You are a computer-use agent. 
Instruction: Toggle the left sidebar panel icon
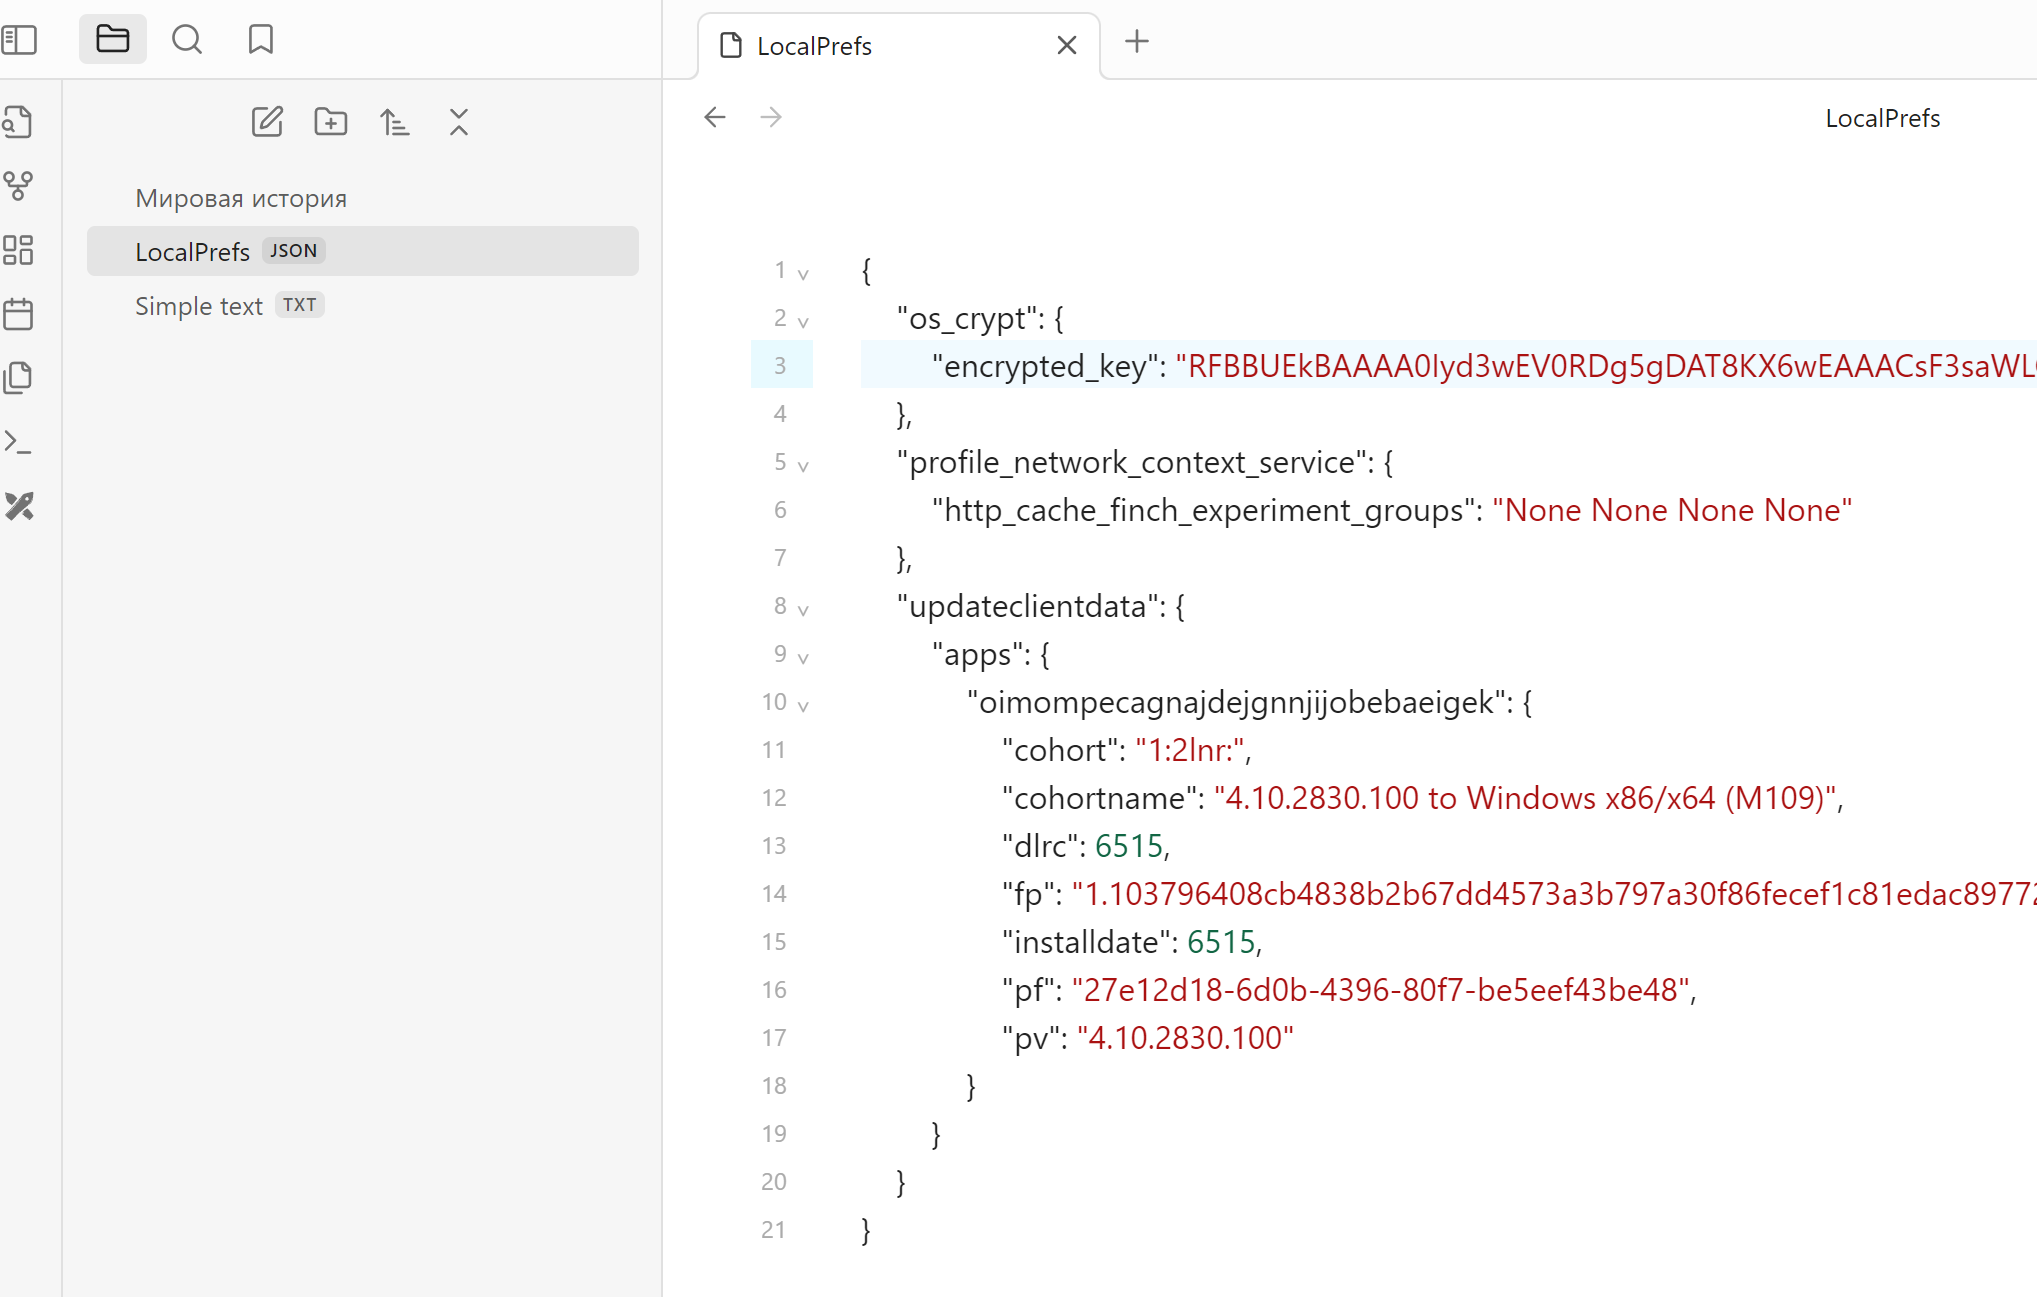click(x=19, y=40)
